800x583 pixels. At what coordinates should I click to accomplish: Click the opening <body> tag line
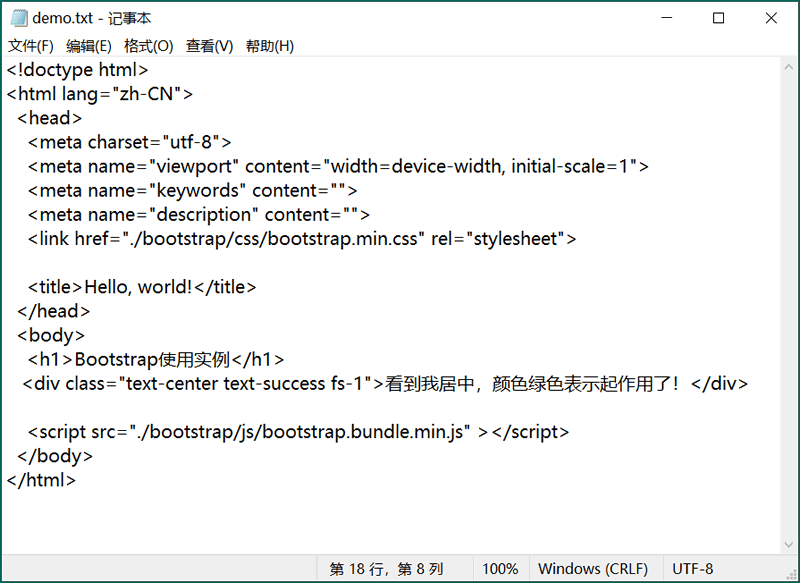click(51, 335)
